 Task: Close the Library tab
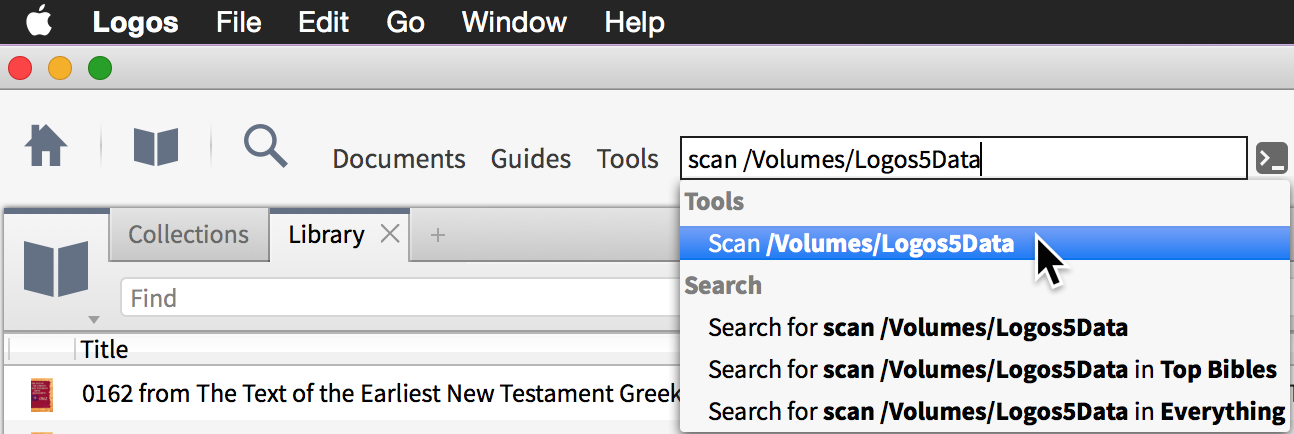coord(390,235)
